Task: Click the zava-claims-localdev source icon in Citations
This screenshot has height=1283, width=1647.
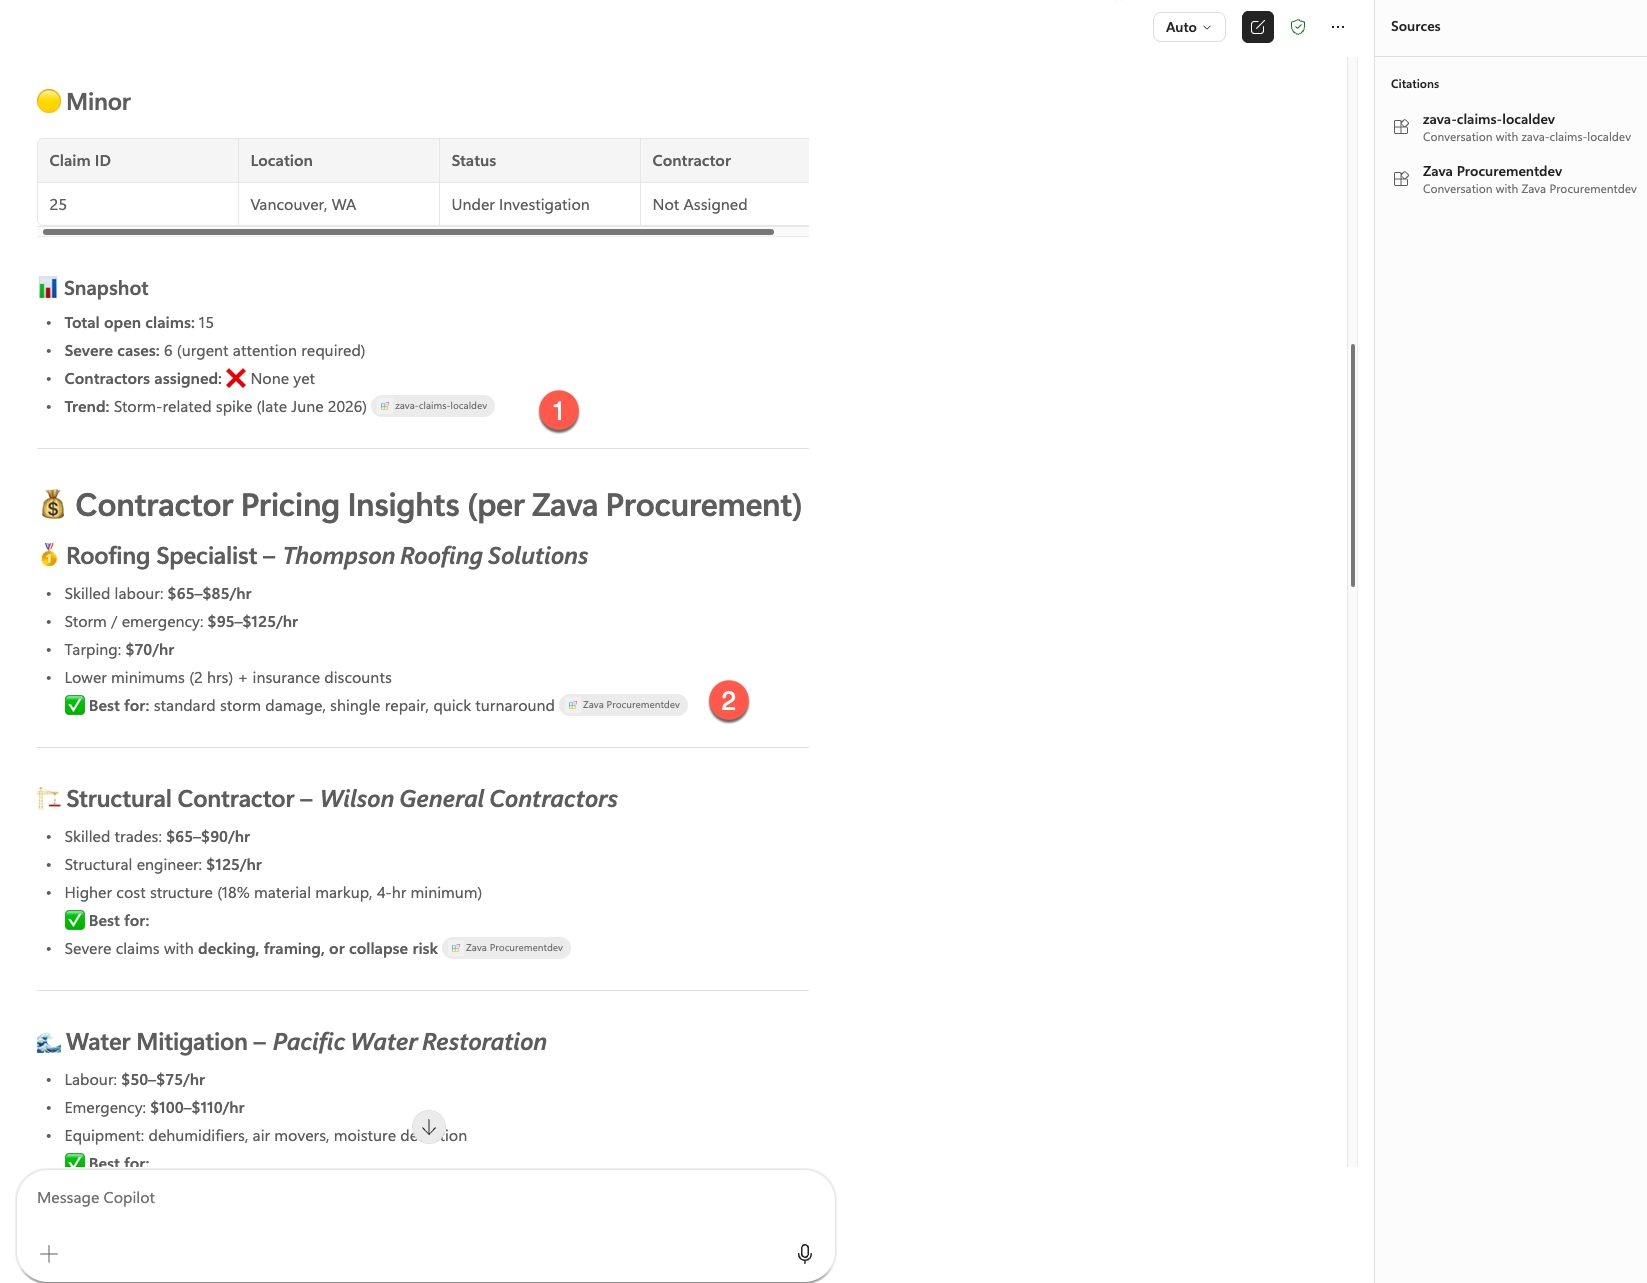Action: pyautogui.click(x=1401, y=127)
